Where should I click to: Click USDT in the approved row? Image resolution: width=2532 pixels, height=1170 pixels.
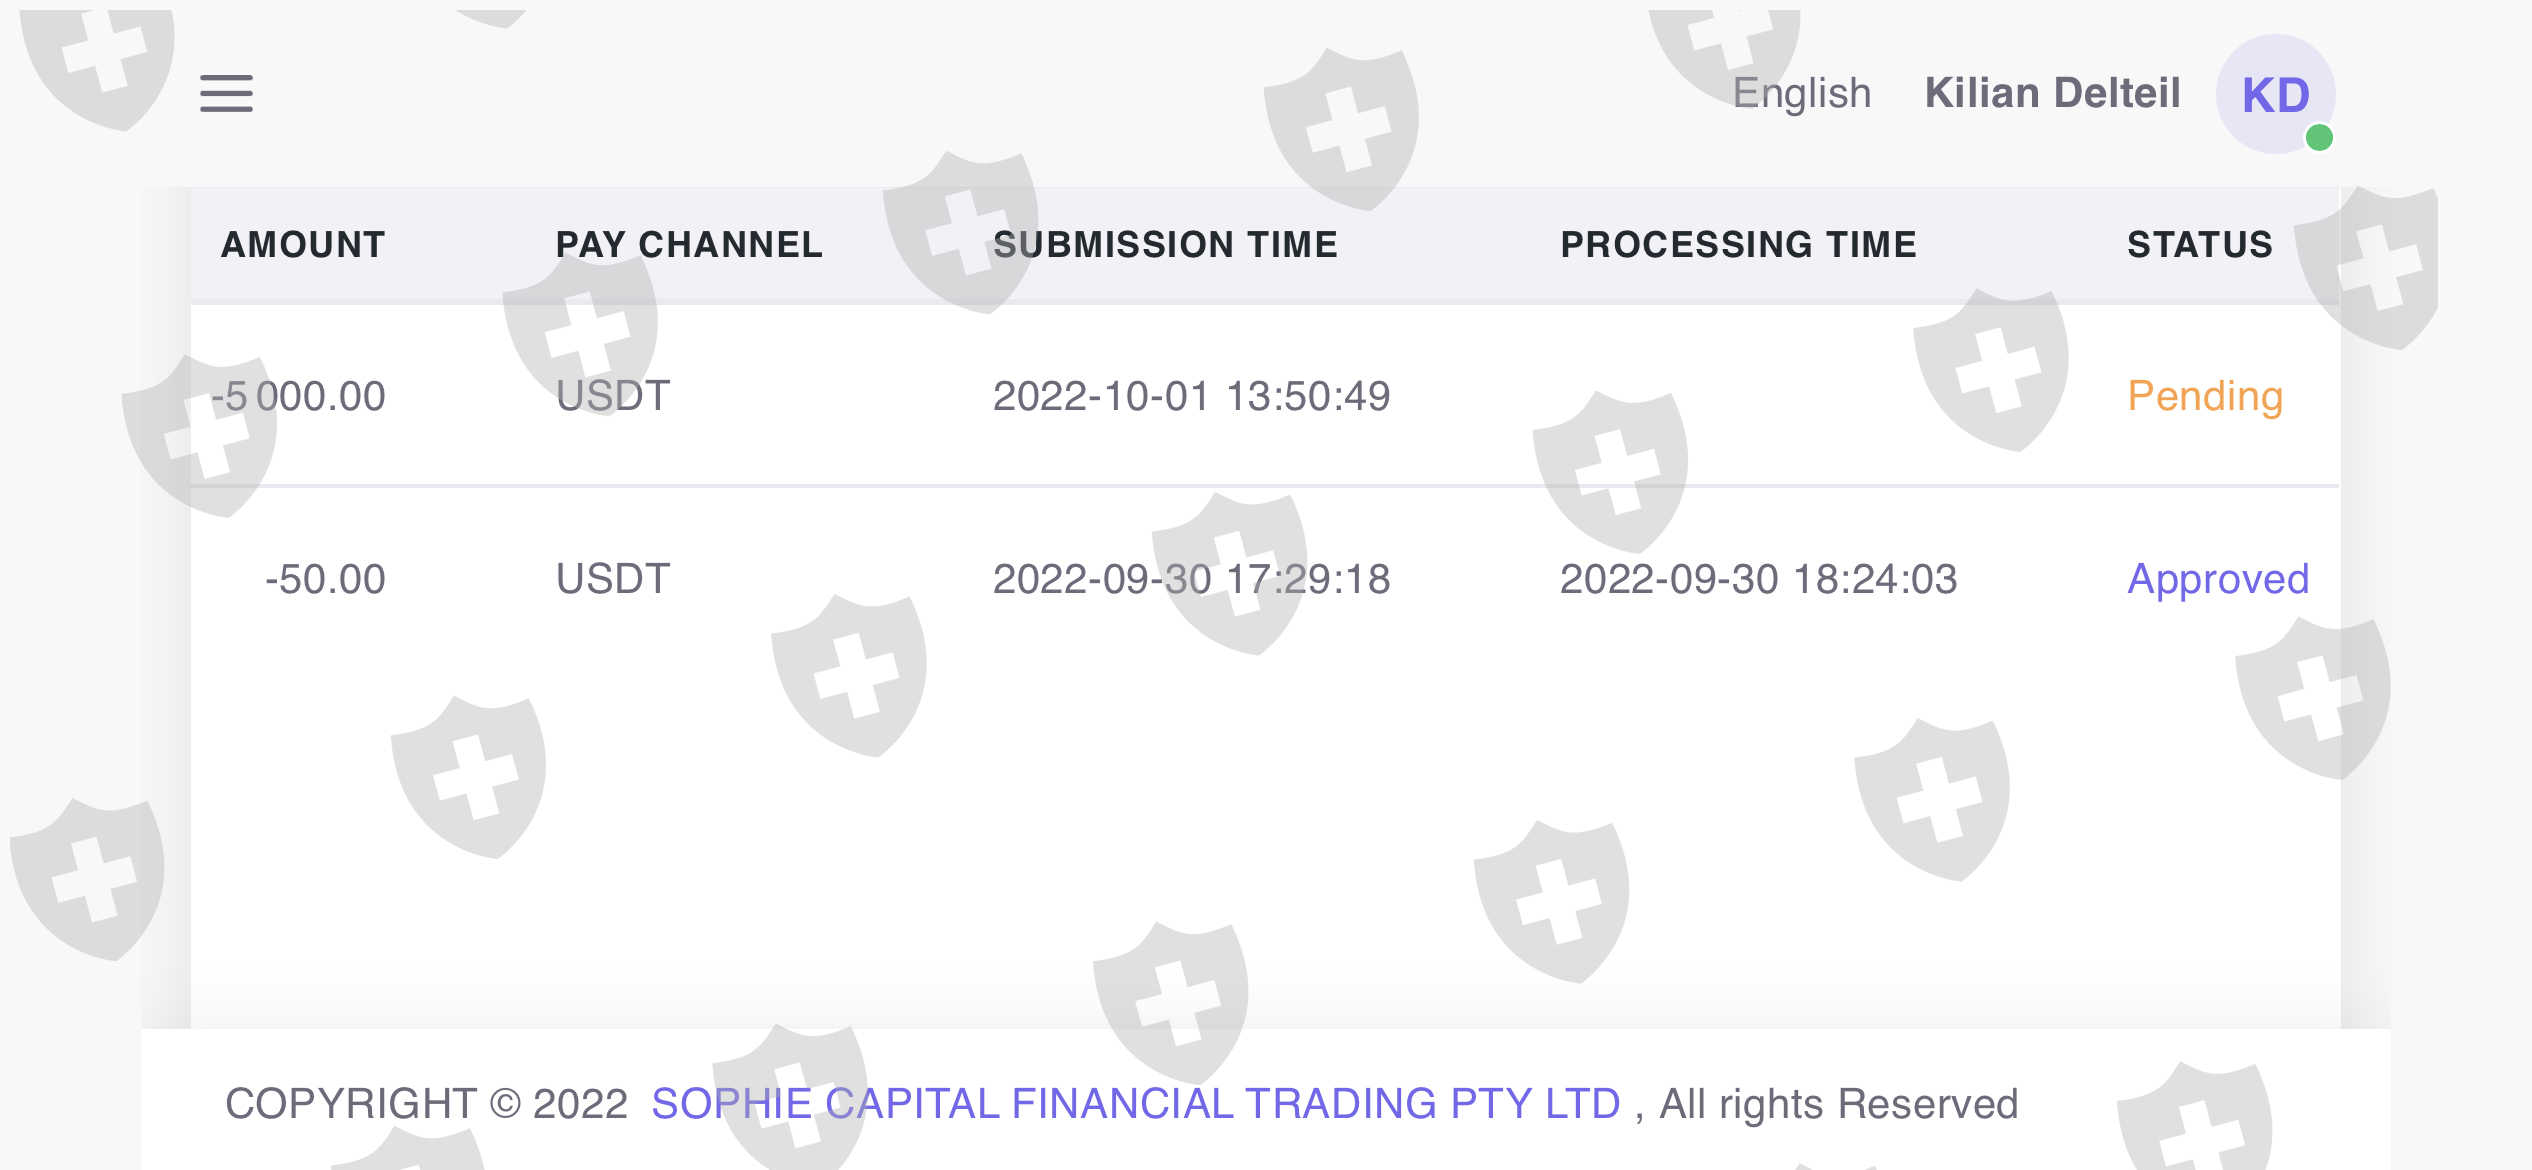pos(613,579)
